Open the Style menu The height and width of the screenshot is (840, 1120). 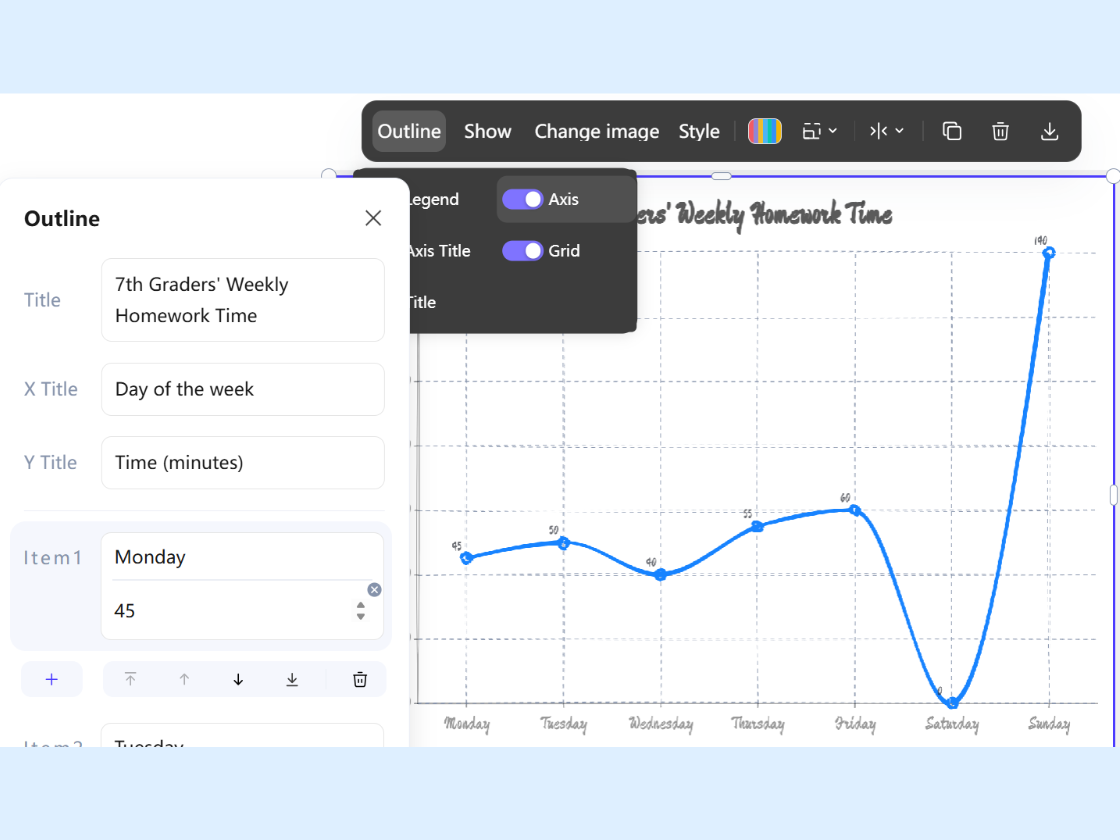click(x=699, y=131)
